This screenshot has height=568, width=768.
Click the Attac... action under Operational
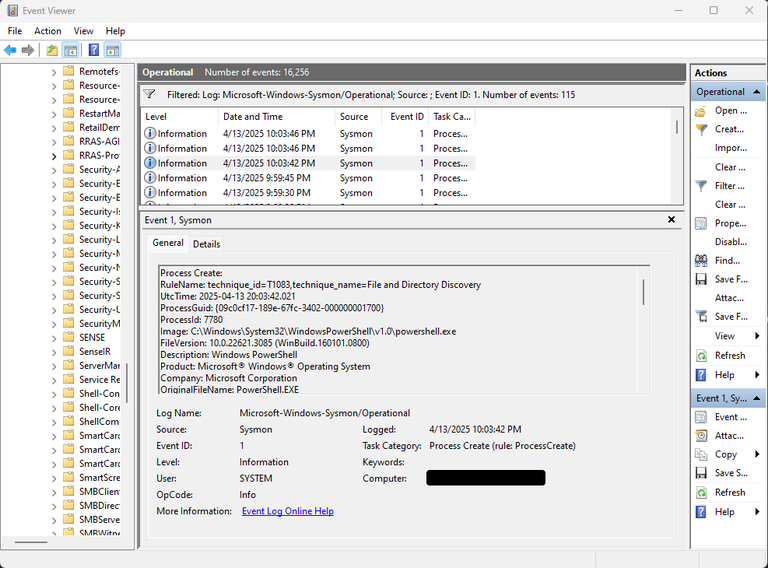(729, 298)
